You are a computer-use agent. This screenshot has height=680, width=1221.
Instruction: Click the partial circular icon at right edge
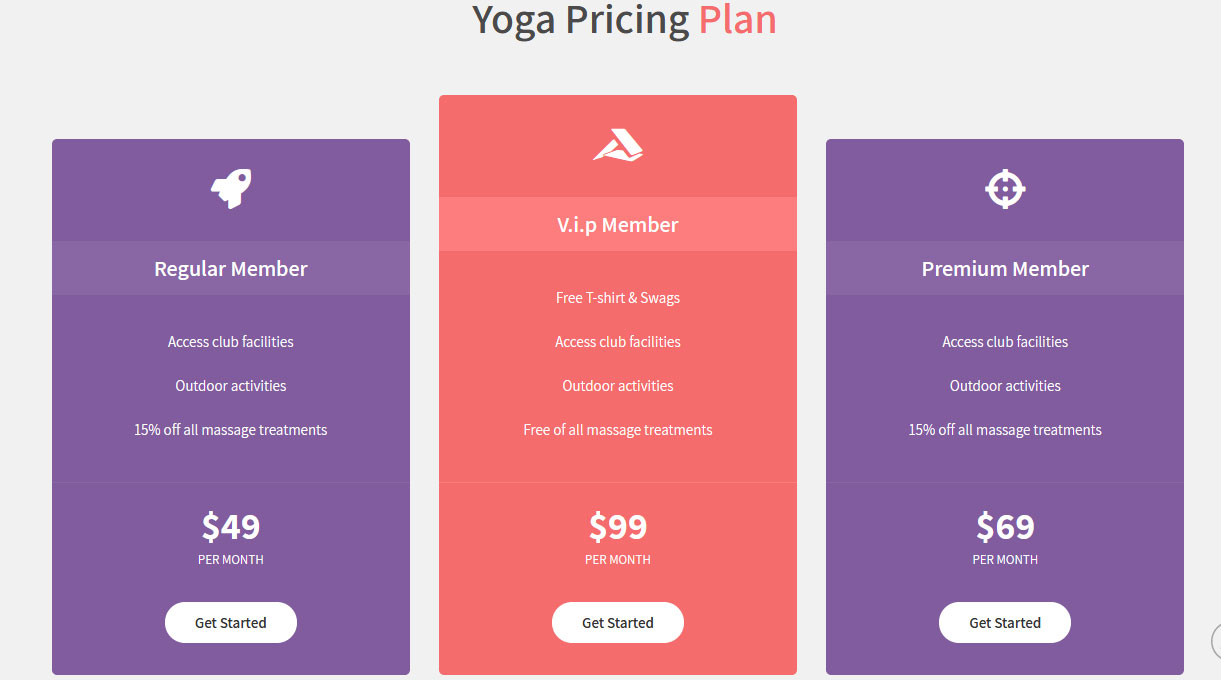pyautogui.click(x=1216, y=641)
